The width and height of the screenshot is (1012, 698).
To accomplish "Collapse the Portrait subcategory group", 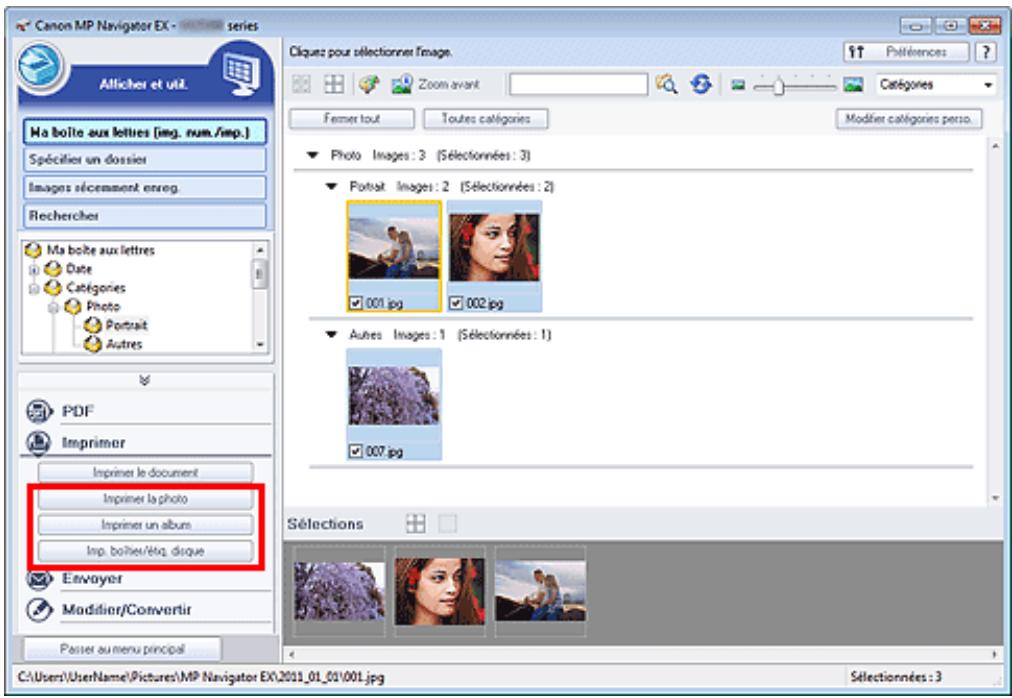I will 332,187.
